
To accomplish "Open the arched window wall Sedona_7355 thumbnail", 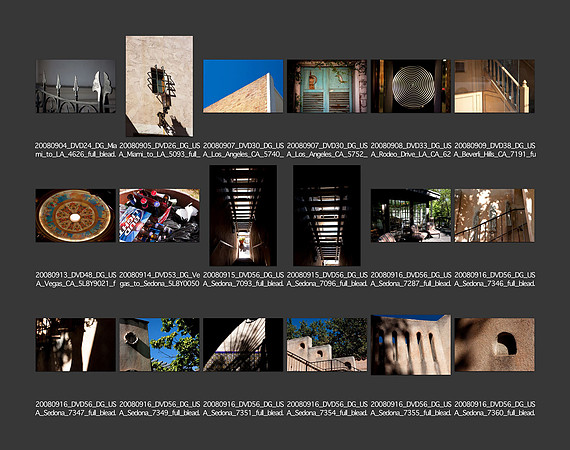I will (x=411, y=345).
